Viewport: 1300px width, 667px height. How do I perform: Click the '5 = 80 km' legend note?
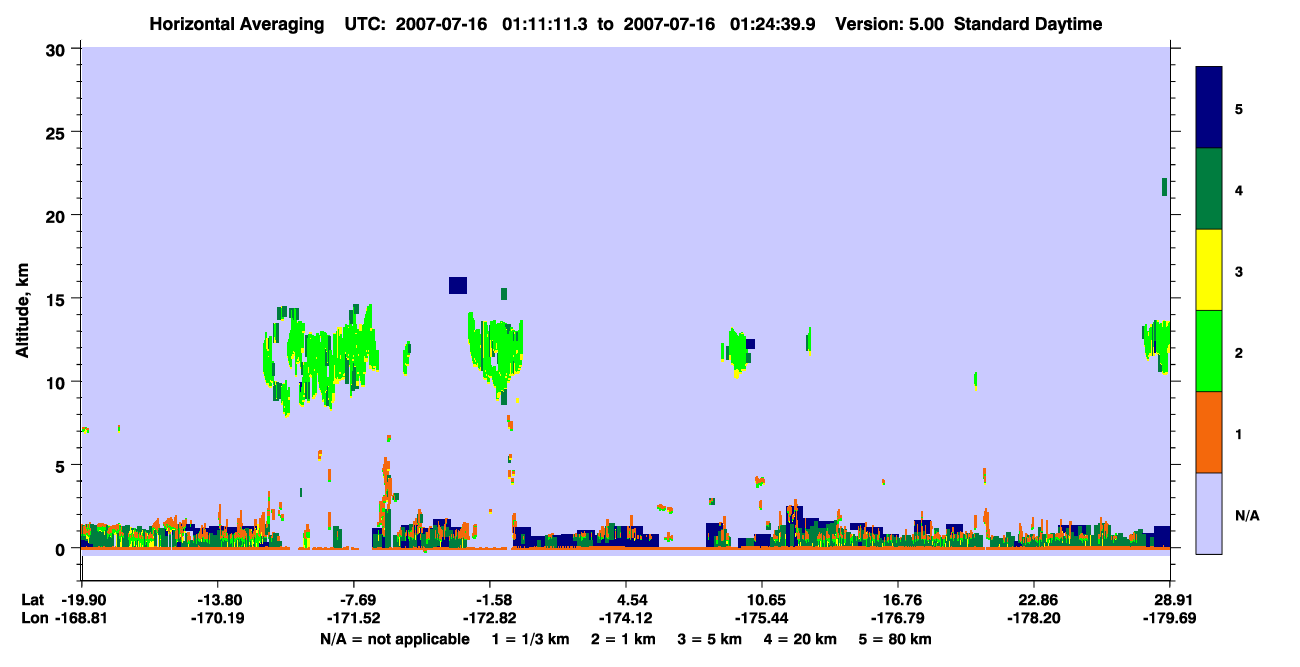[x=897, y=639]
